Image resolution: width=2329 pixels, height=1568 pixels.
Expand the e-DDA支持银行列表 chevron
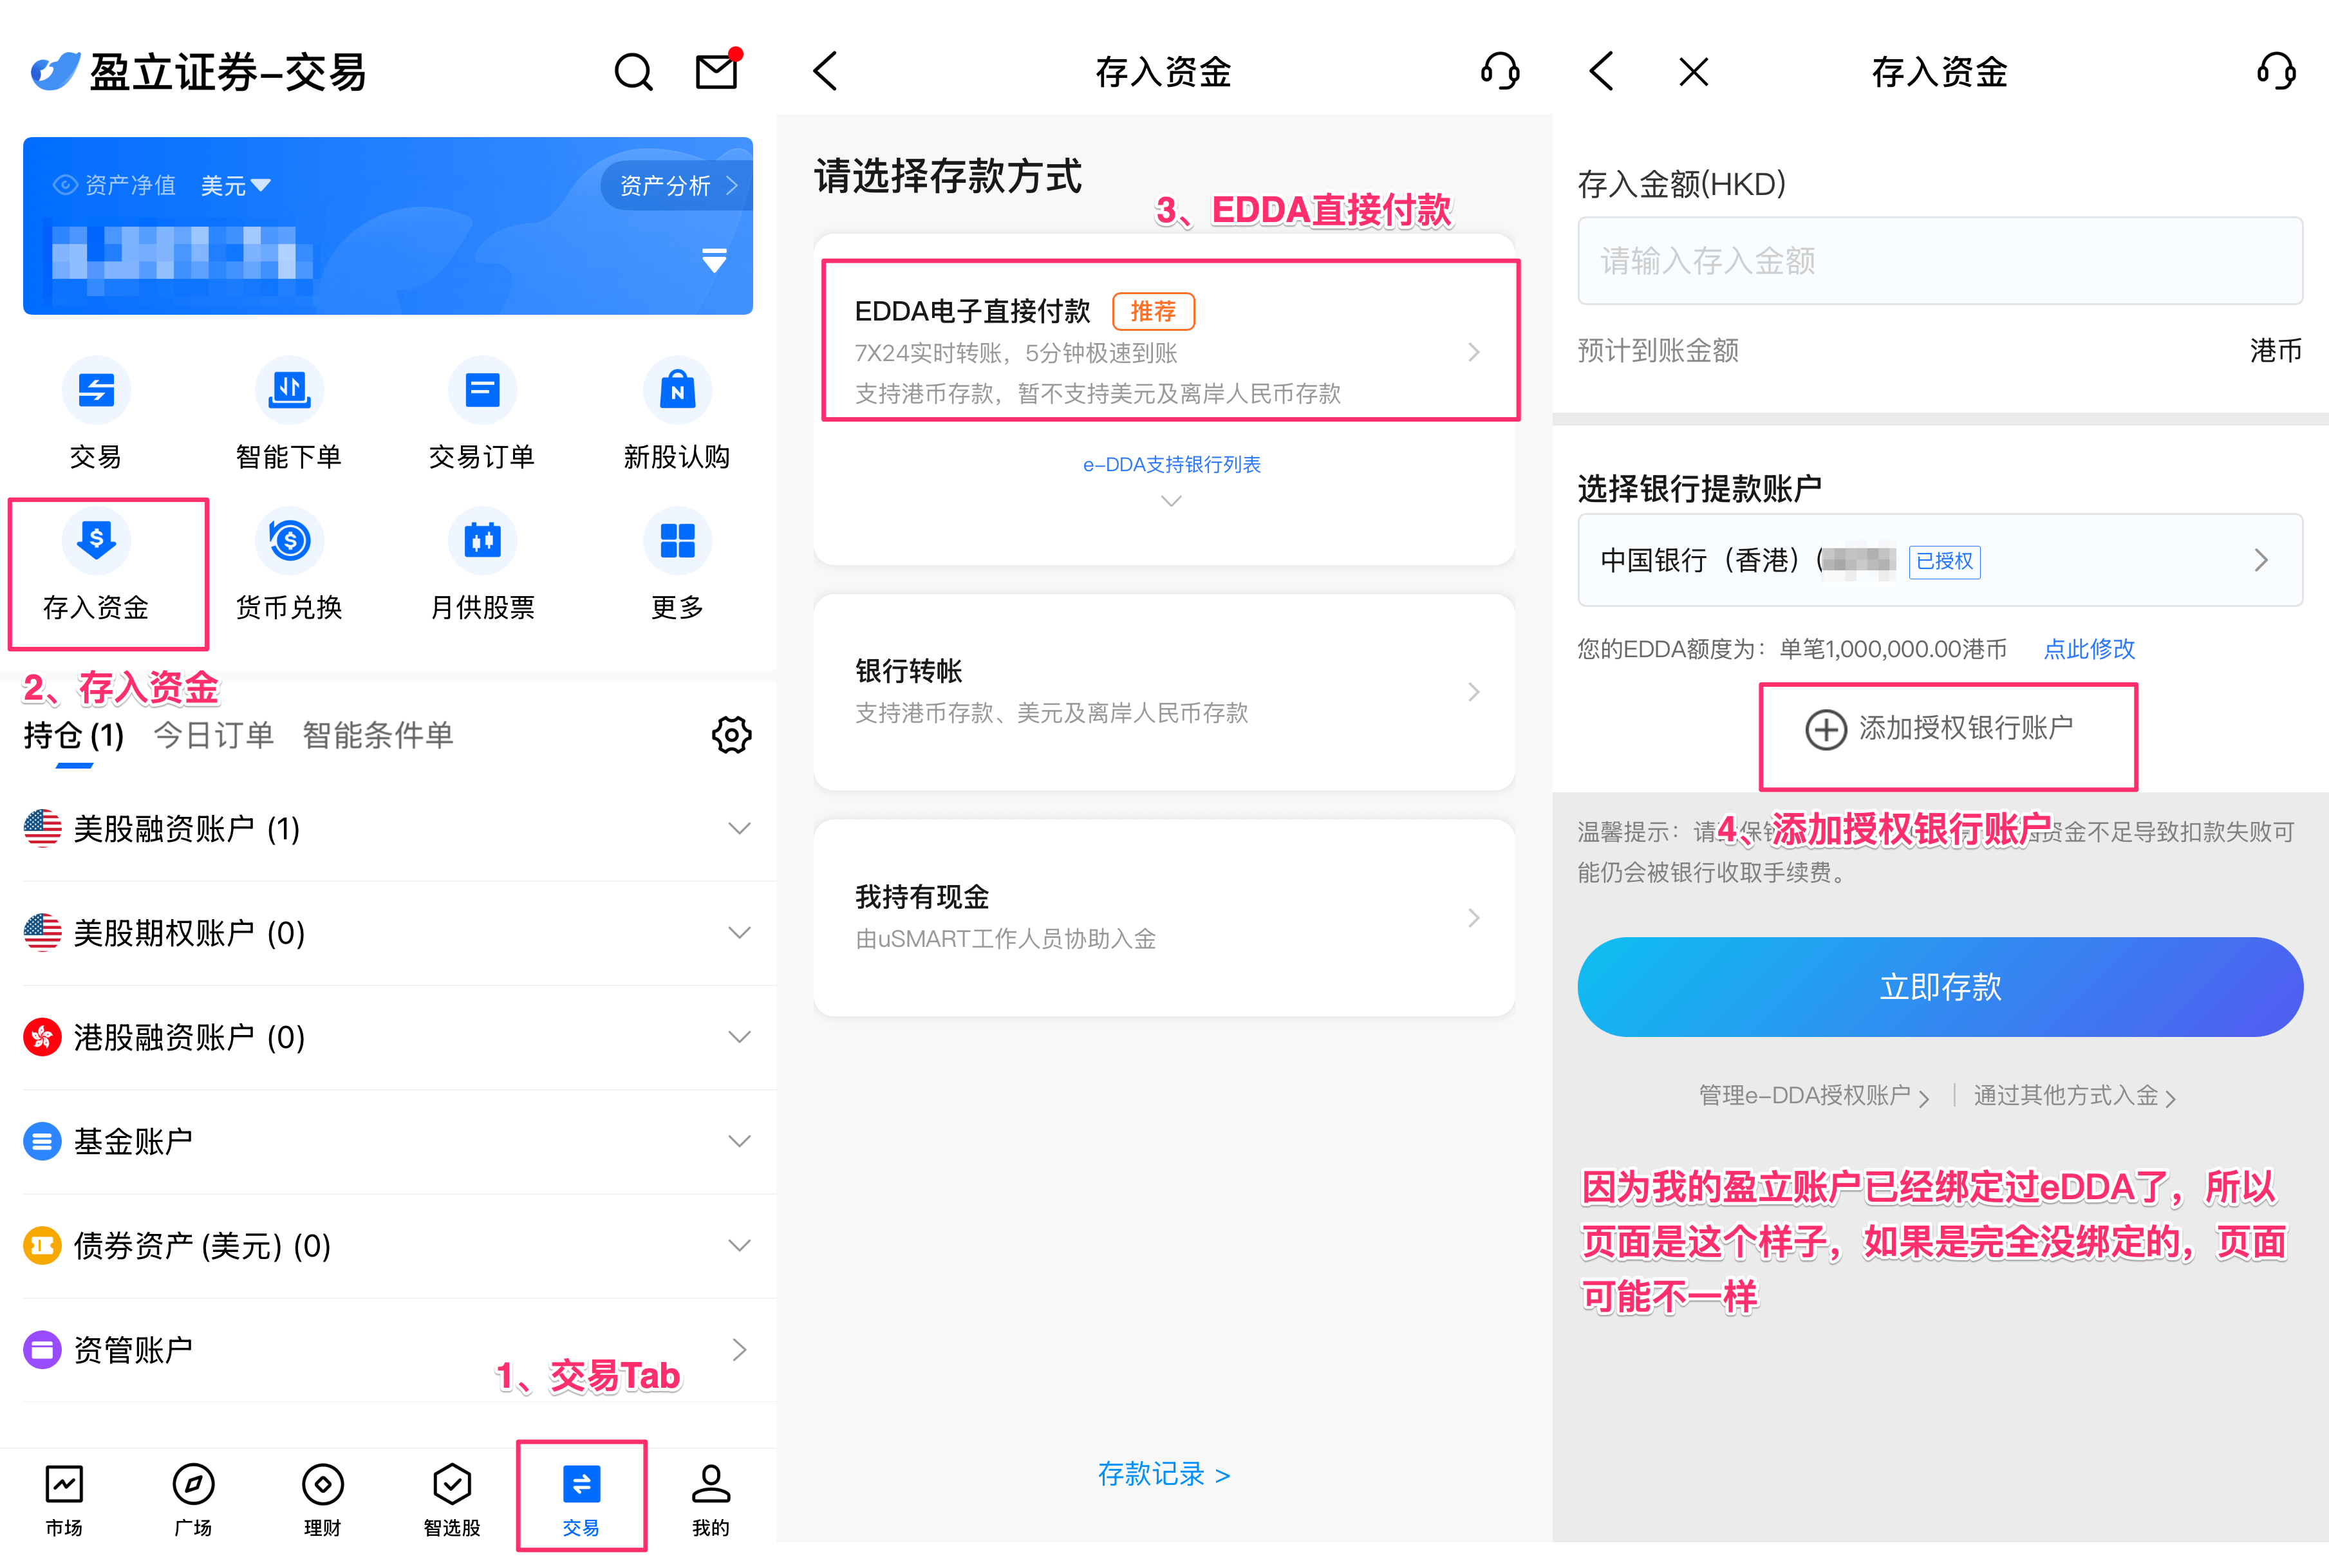tap(1171, 501)
